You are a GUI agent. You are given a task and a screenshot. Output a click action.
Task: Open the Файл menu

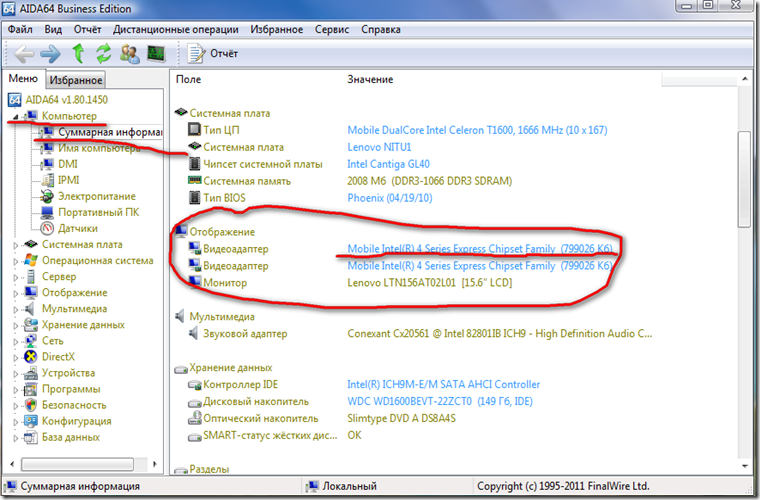click(x=20, y=30)
